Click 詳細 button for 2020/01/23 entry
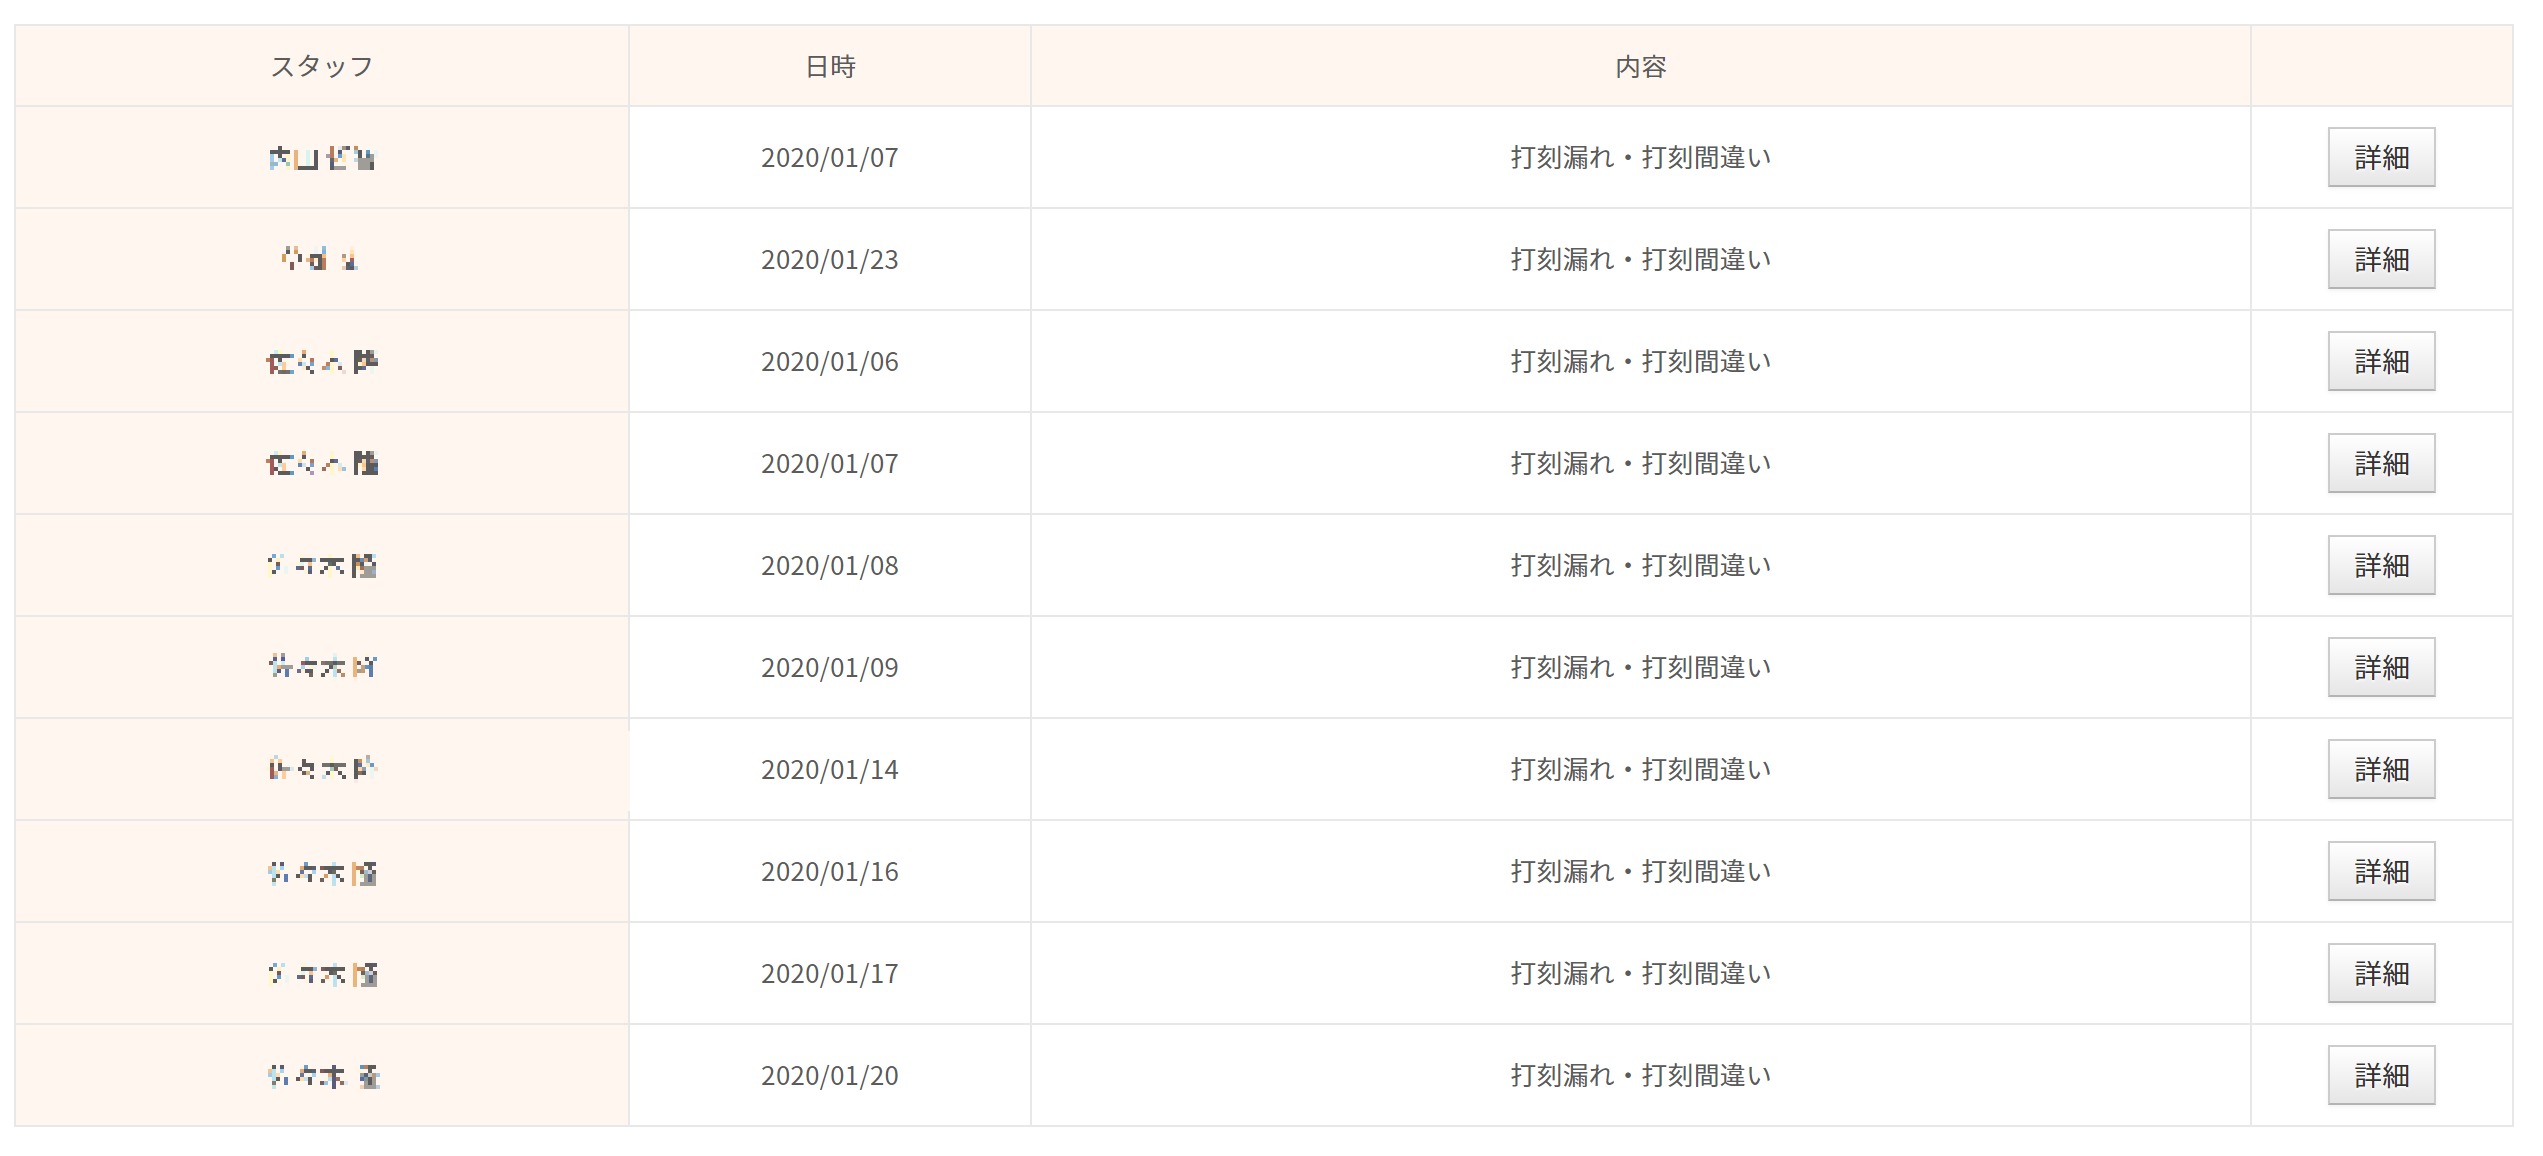Viewport: 2543px width, 1156px height. pyautogui.click(x=2380, y=259)
